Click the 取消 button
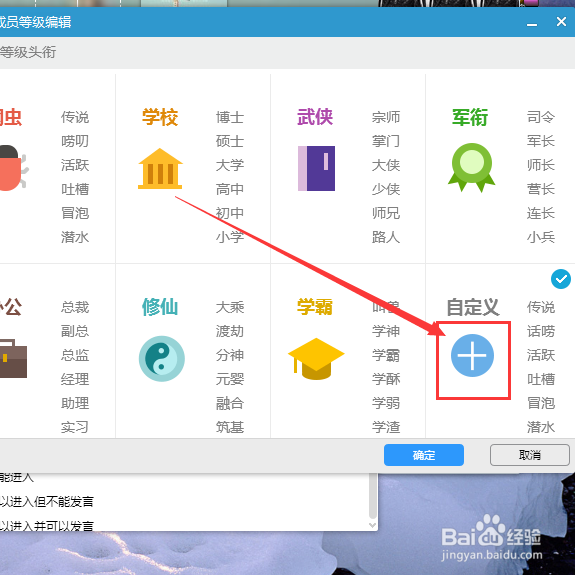Viewport: 575px width, 575px height. pos(530,455)
